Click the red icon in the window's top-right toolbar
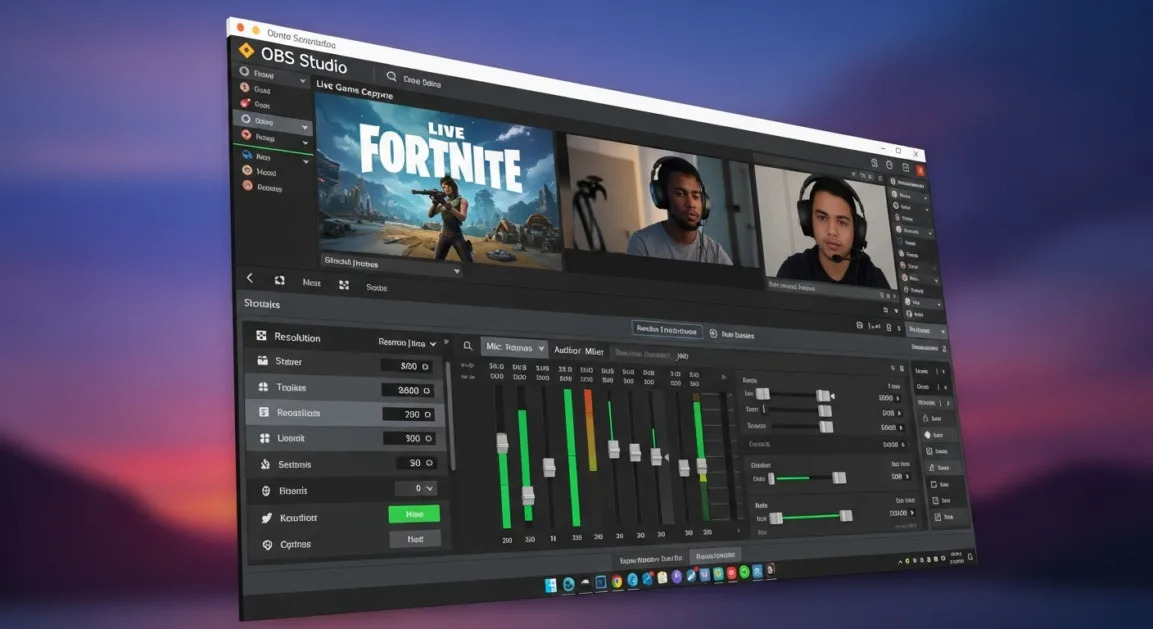1153x629 pixels. [920, 170]
